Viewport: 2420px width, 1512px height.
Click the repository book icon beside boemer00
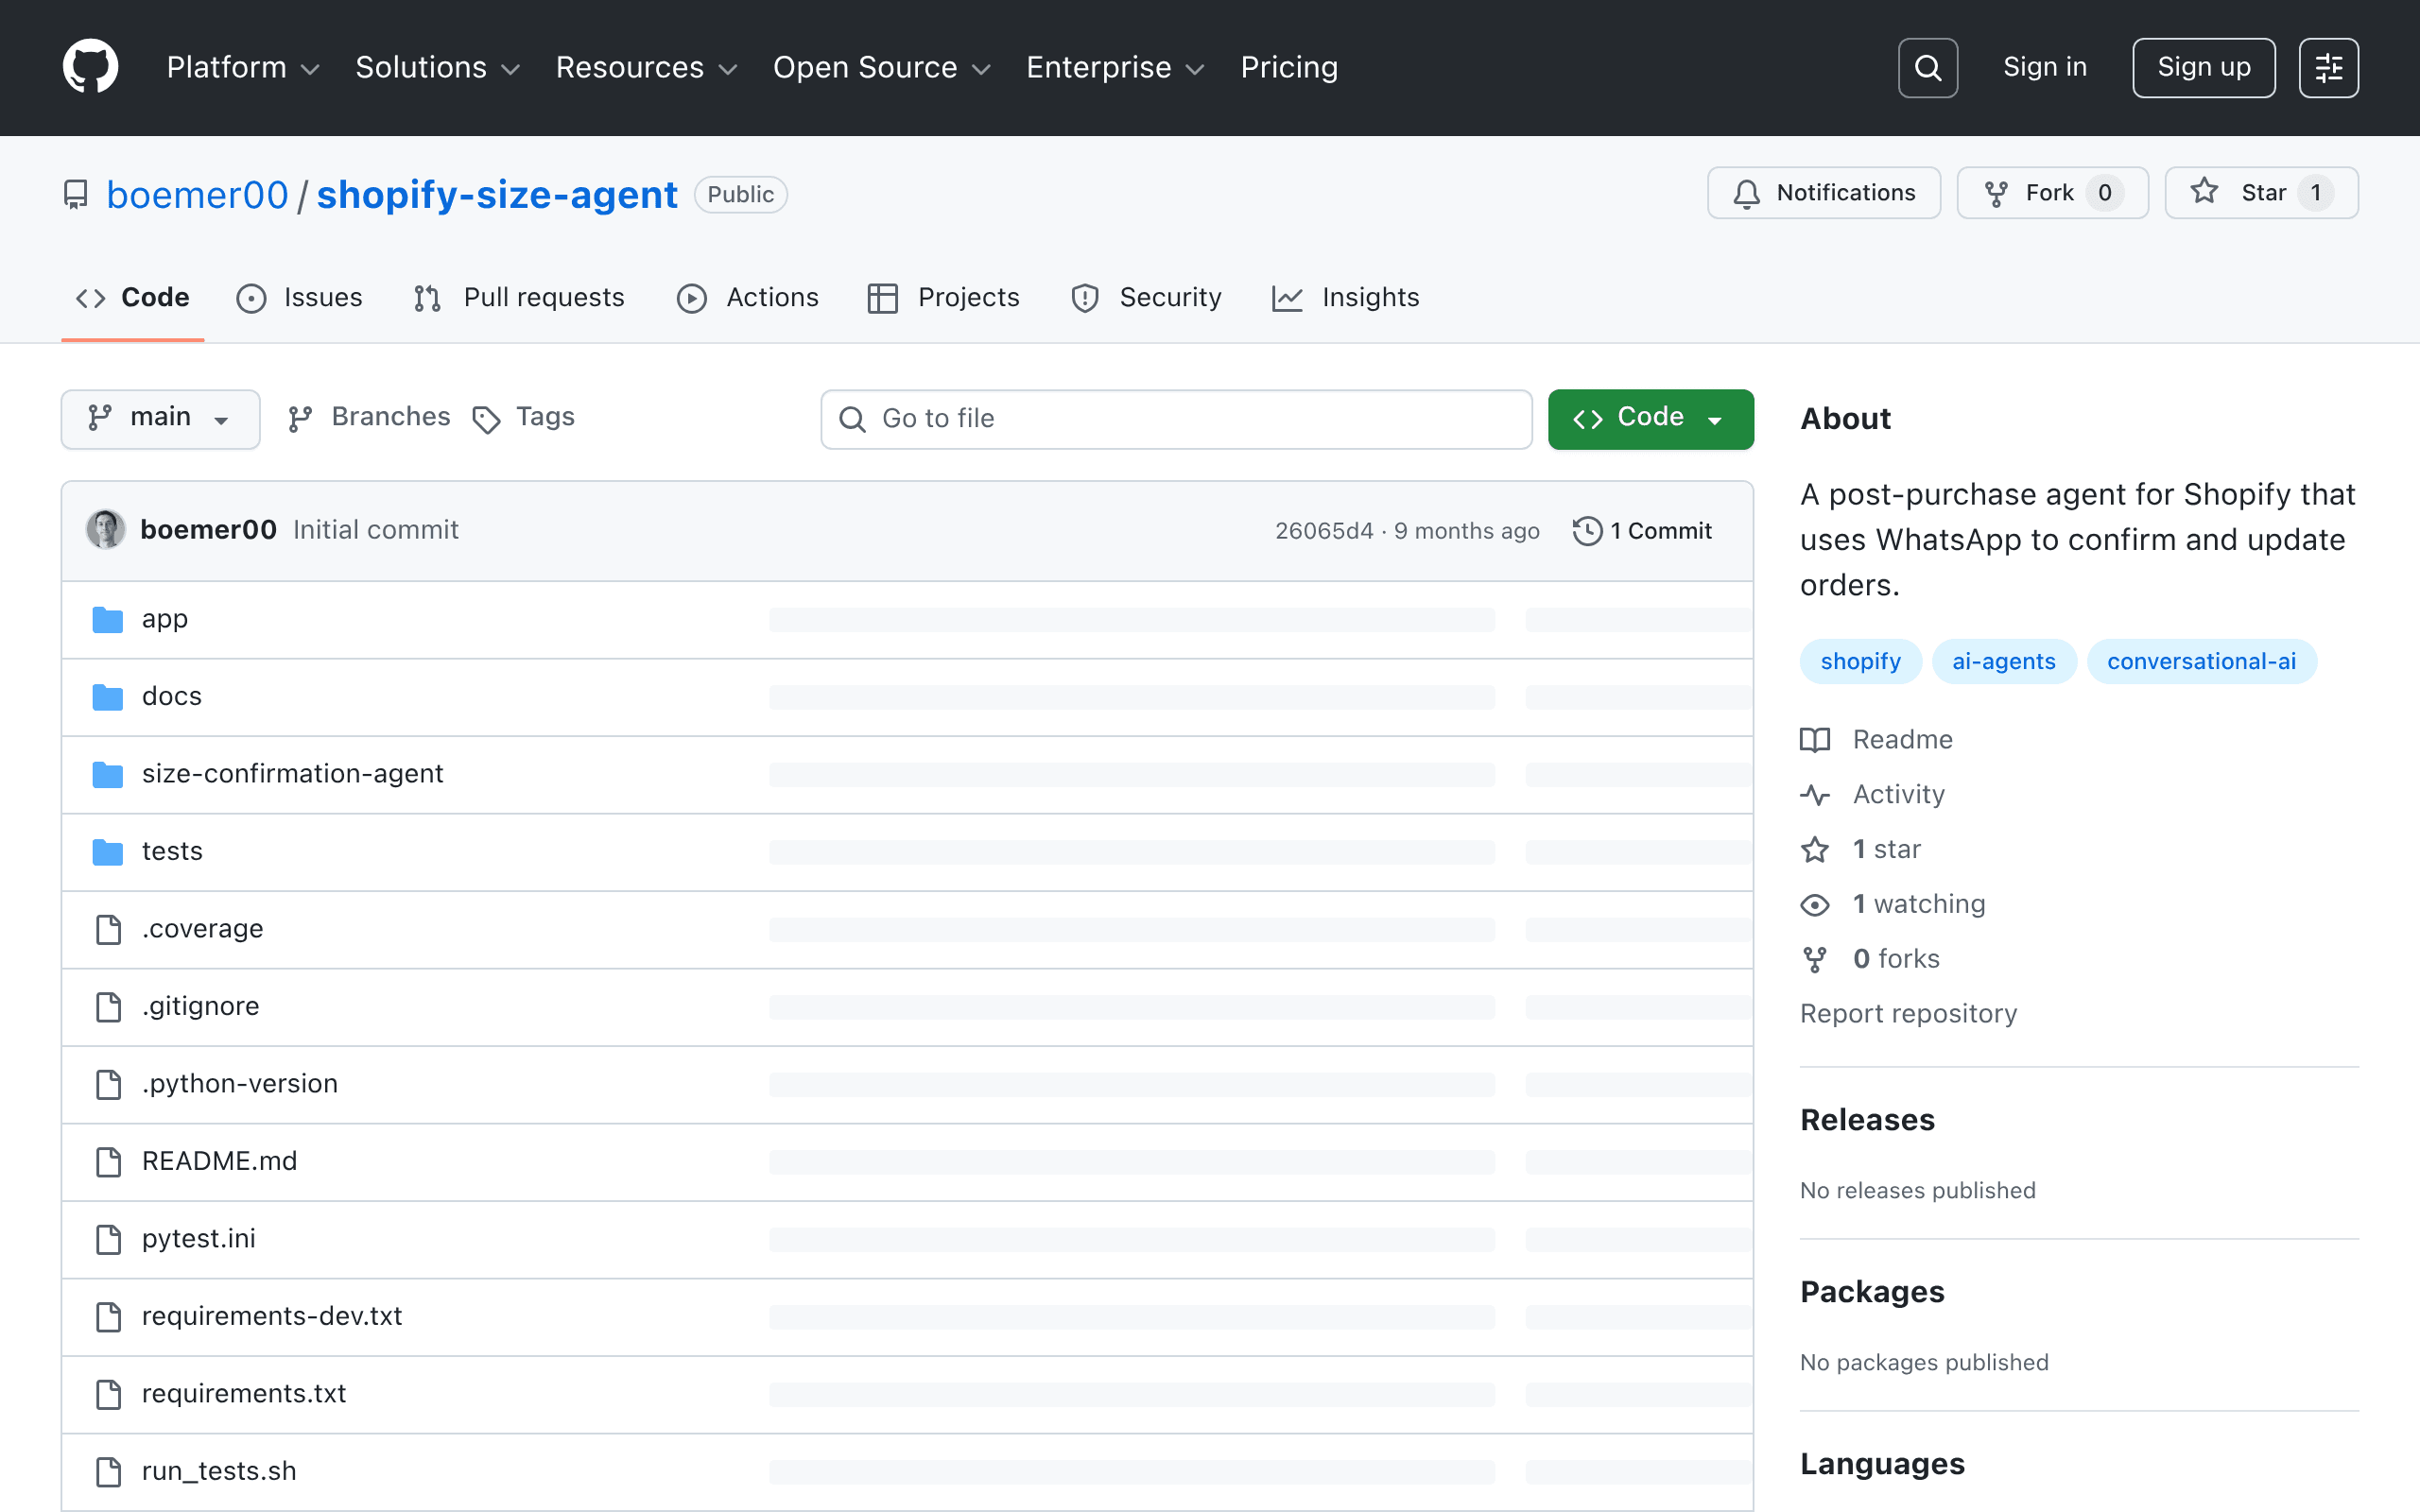75,194
